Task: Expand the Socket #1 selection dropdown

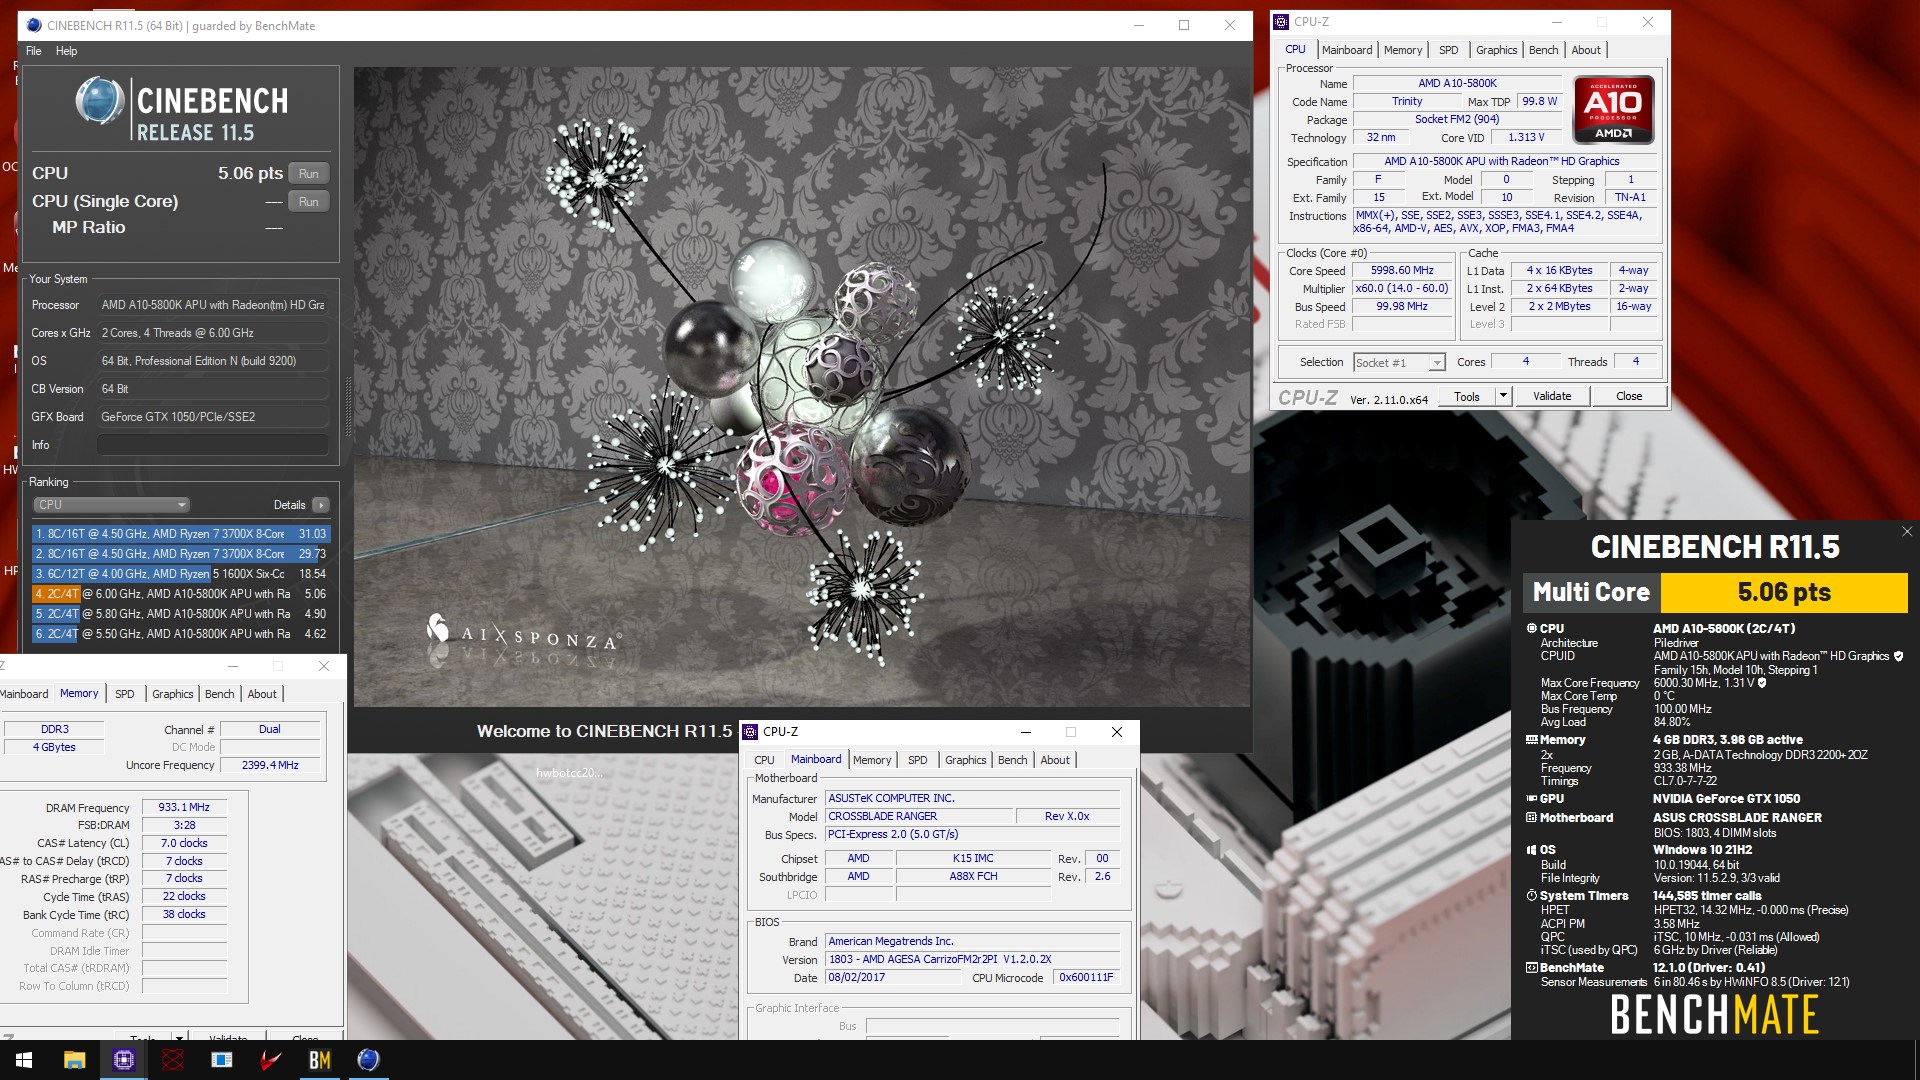Action: click(1437, 363)
